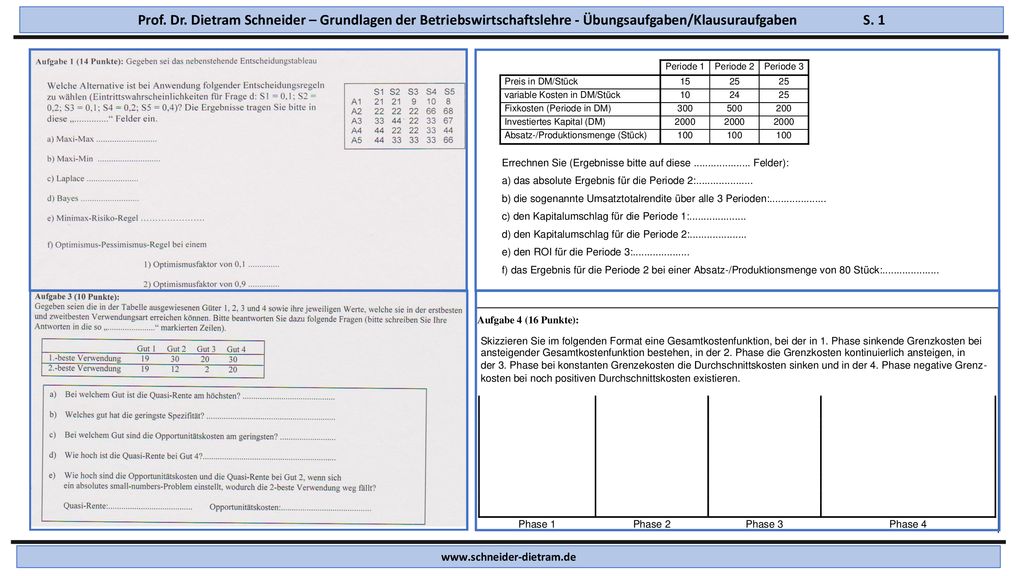Select the 'Aufgabe 1 (14 Punkte)' heading
Screen dimensions: 1024x576
[79, 61]
